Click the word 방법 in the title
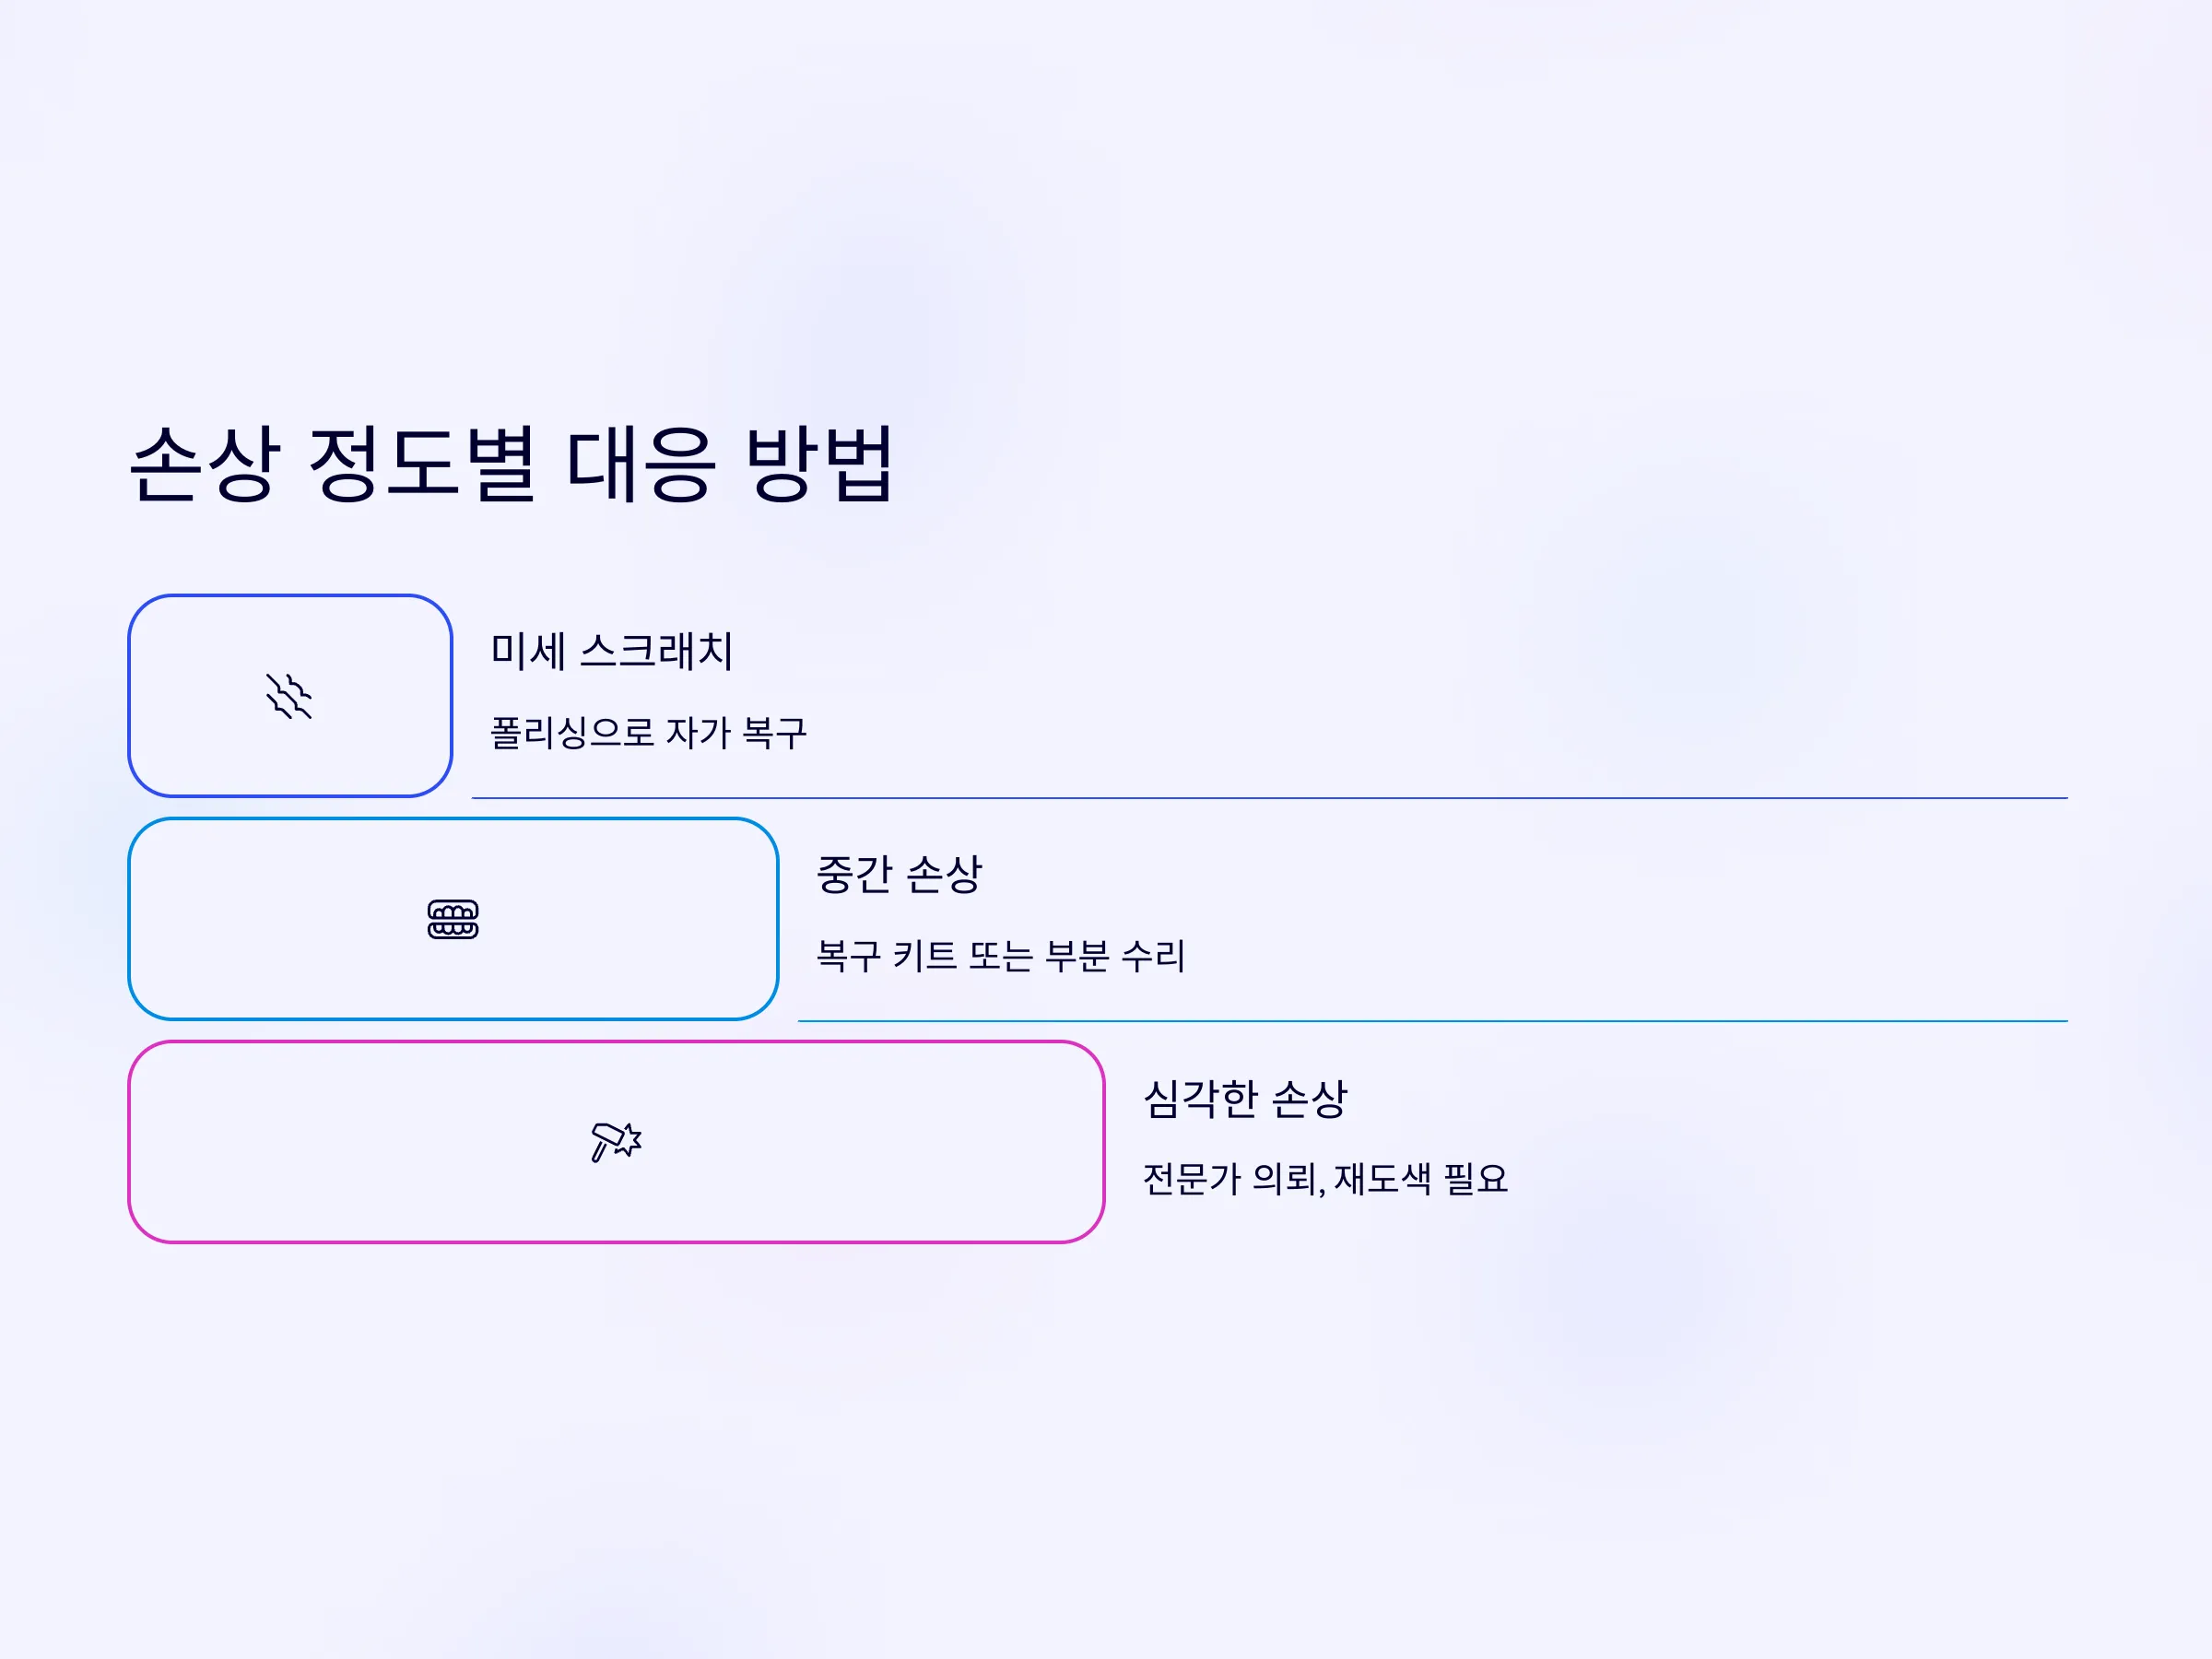The height and width of the screenshot is (1659, 2212). point(820,463)
